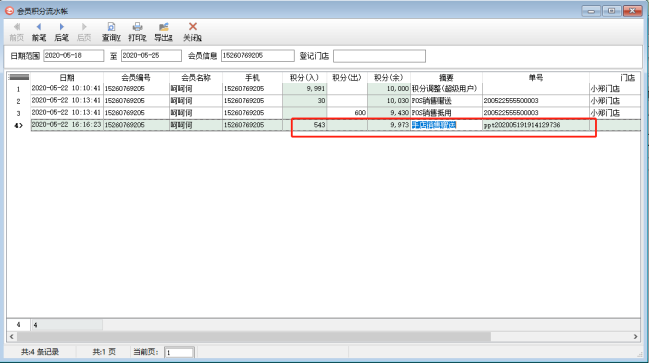Viewport: 649px width, 363px height.
Task: Close the ledger via 关闭 icon
Action: pos(192,32)
